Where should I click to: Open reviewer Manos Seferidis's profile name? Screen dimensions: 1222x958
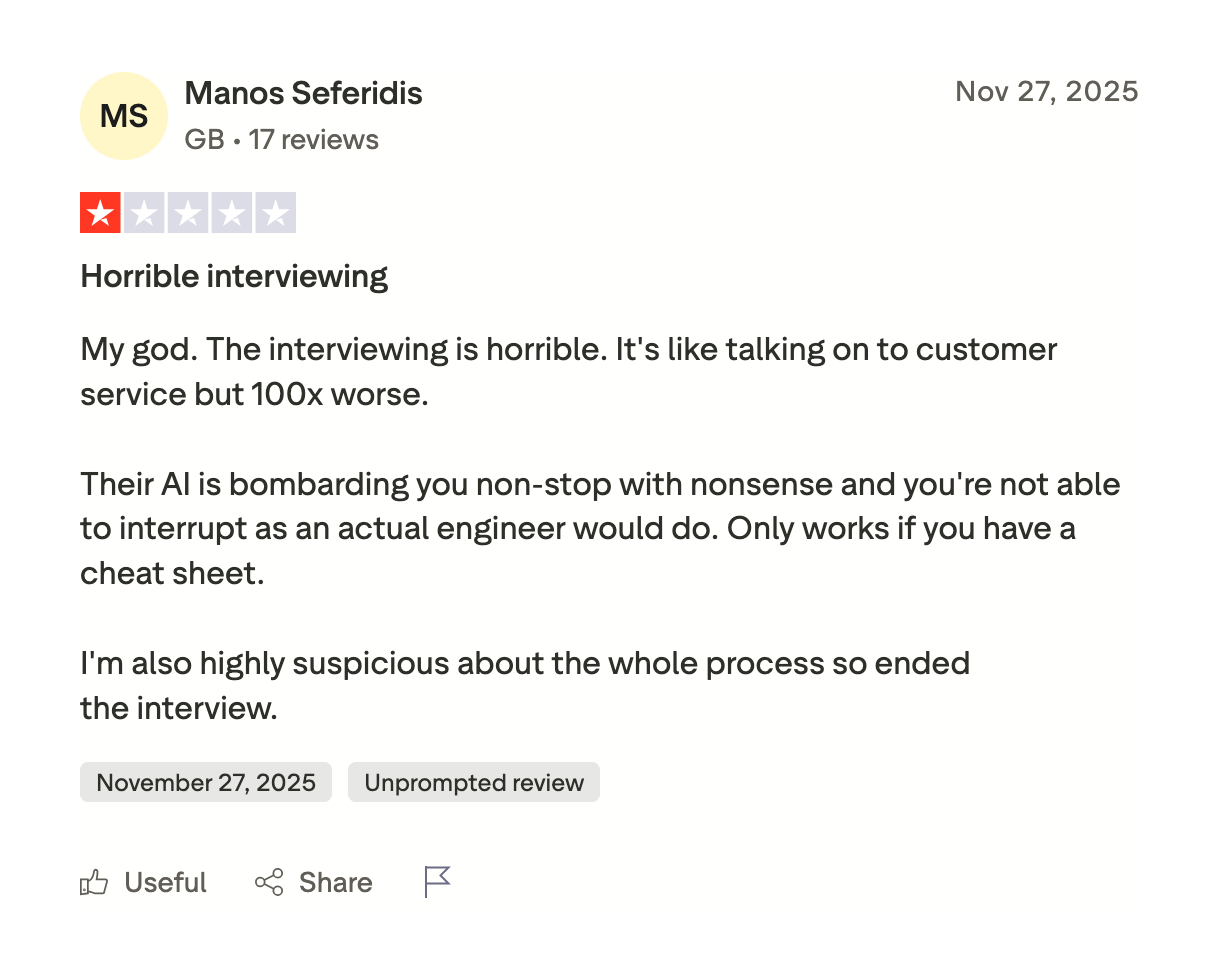pos(304,93)
